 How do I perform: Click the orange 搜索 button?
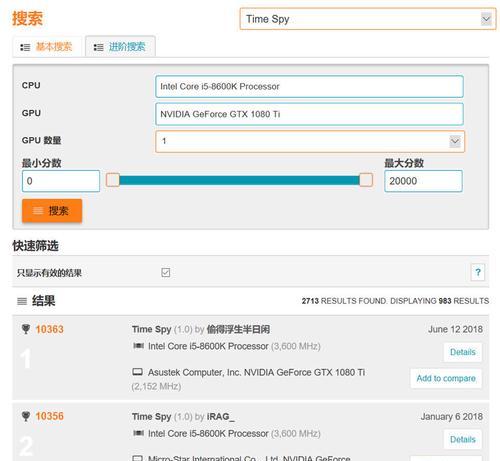point(52,211)
